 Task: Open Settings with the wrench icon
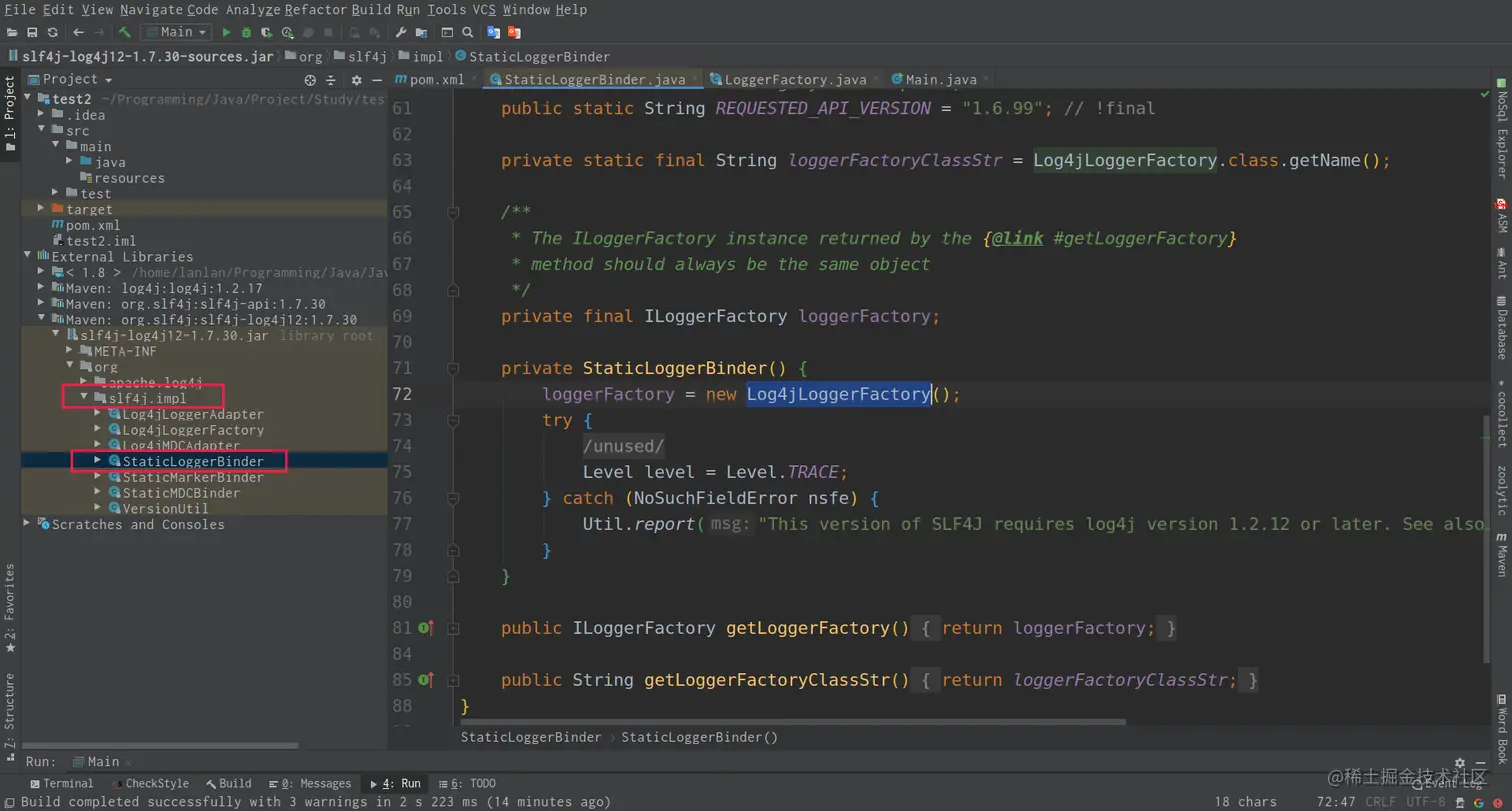(400, 33)
